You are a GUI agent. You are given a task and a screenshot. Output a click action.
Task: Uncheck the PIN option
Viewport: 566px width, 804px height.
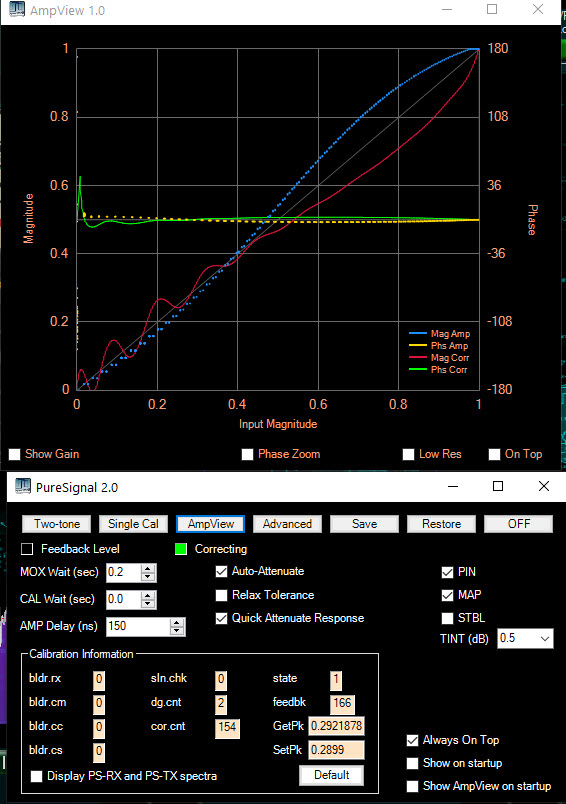click(x=448, y=572)
